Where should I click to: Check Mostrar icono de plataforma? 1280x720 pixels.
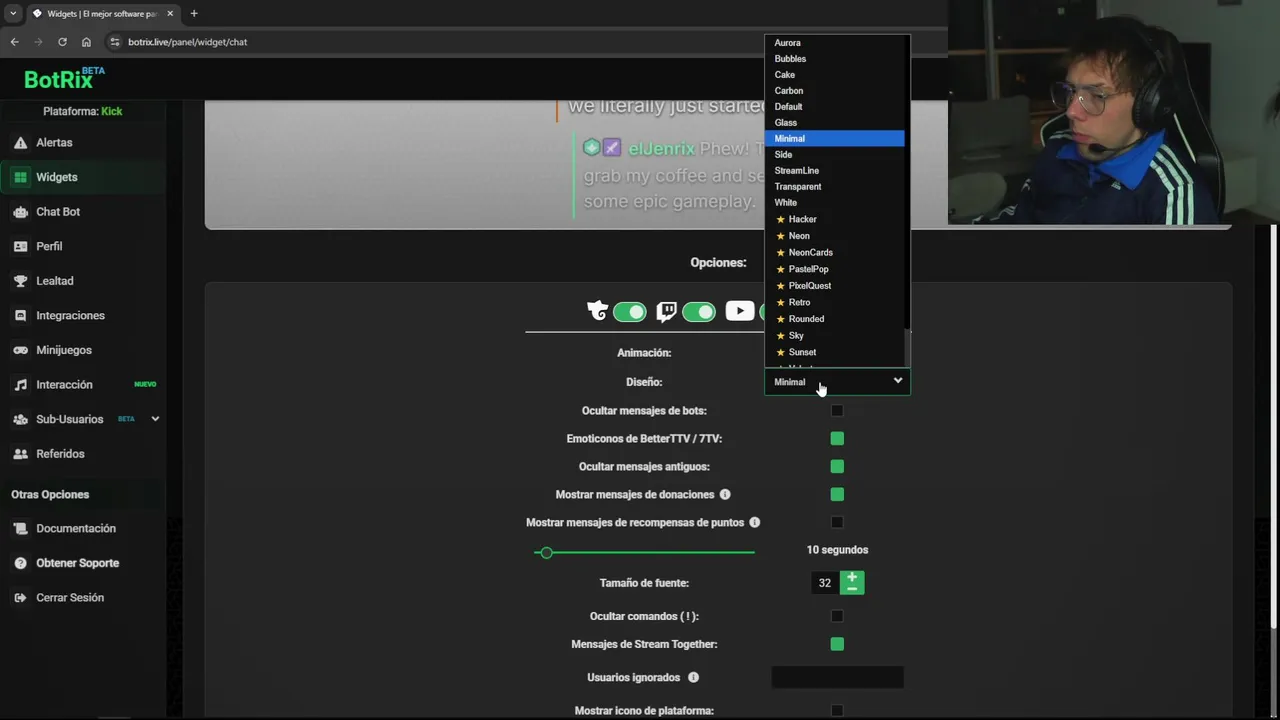tap(837, 710)
